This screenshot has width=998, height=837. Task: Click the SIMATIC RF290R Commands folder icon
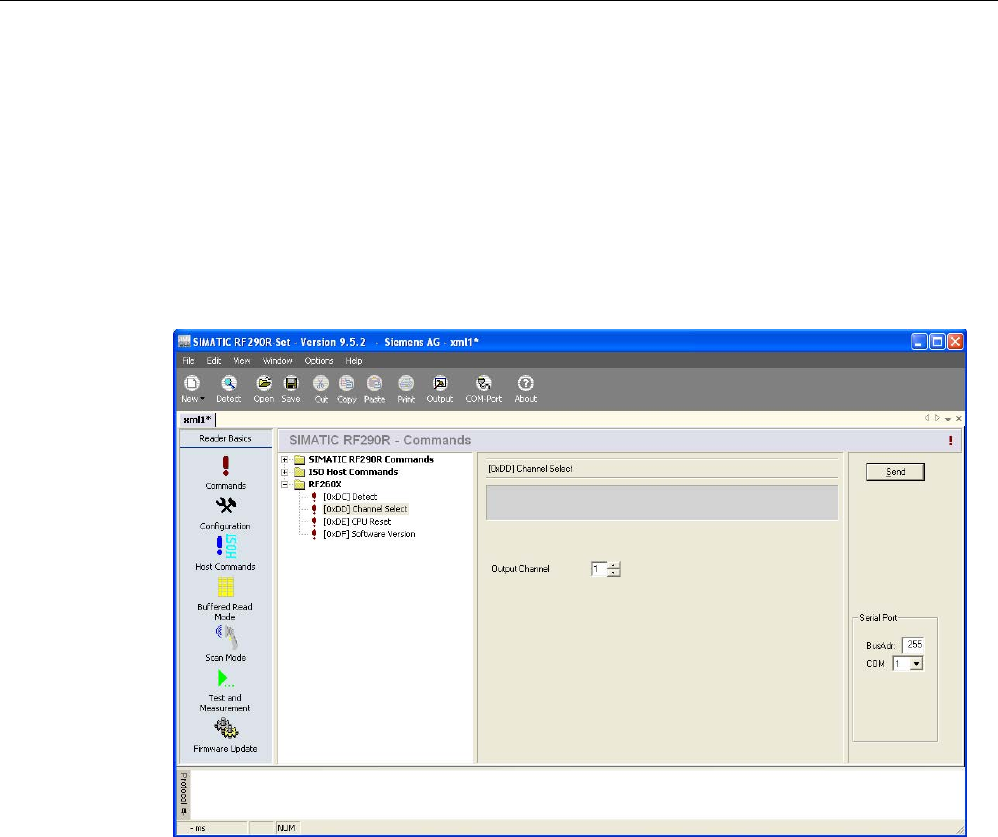(x=300, y=460)
